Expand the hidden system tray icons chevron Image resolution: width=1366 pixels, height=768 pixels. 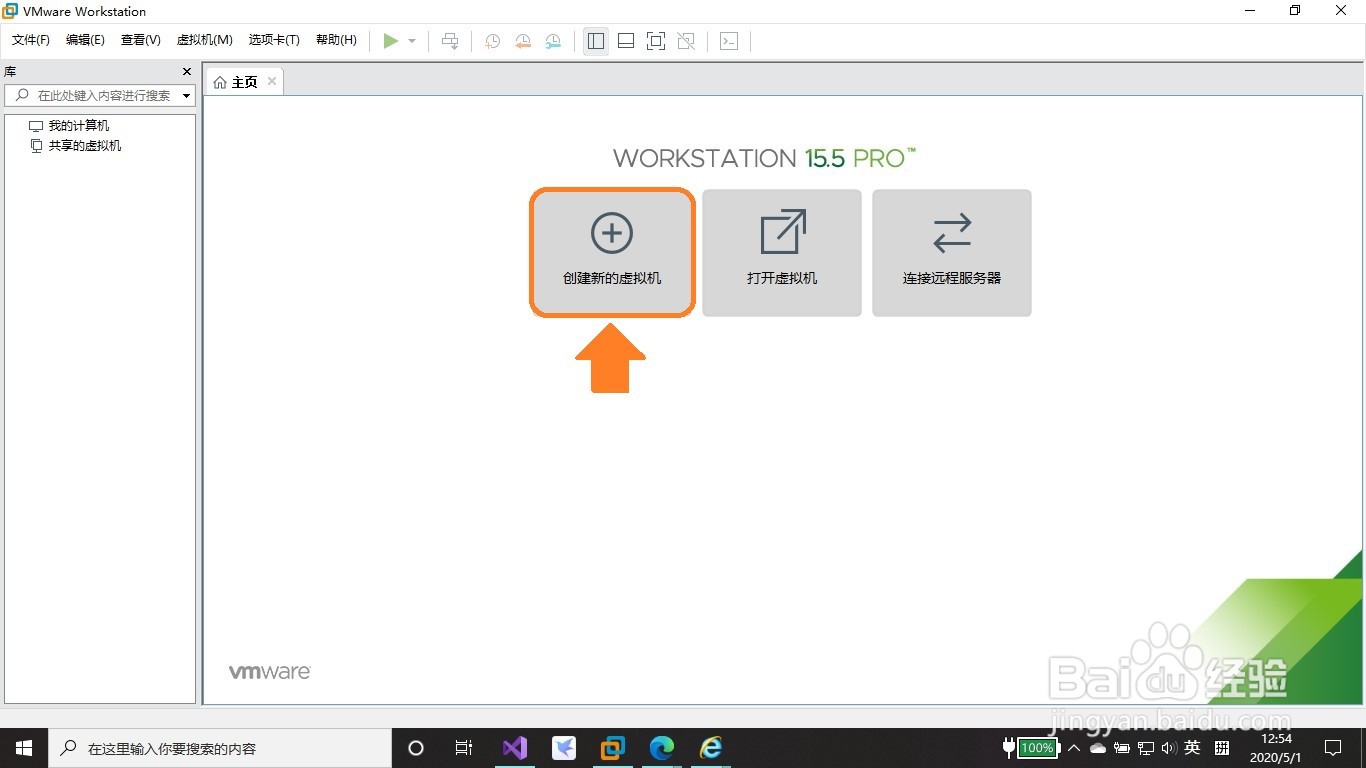coord(1074,748)
